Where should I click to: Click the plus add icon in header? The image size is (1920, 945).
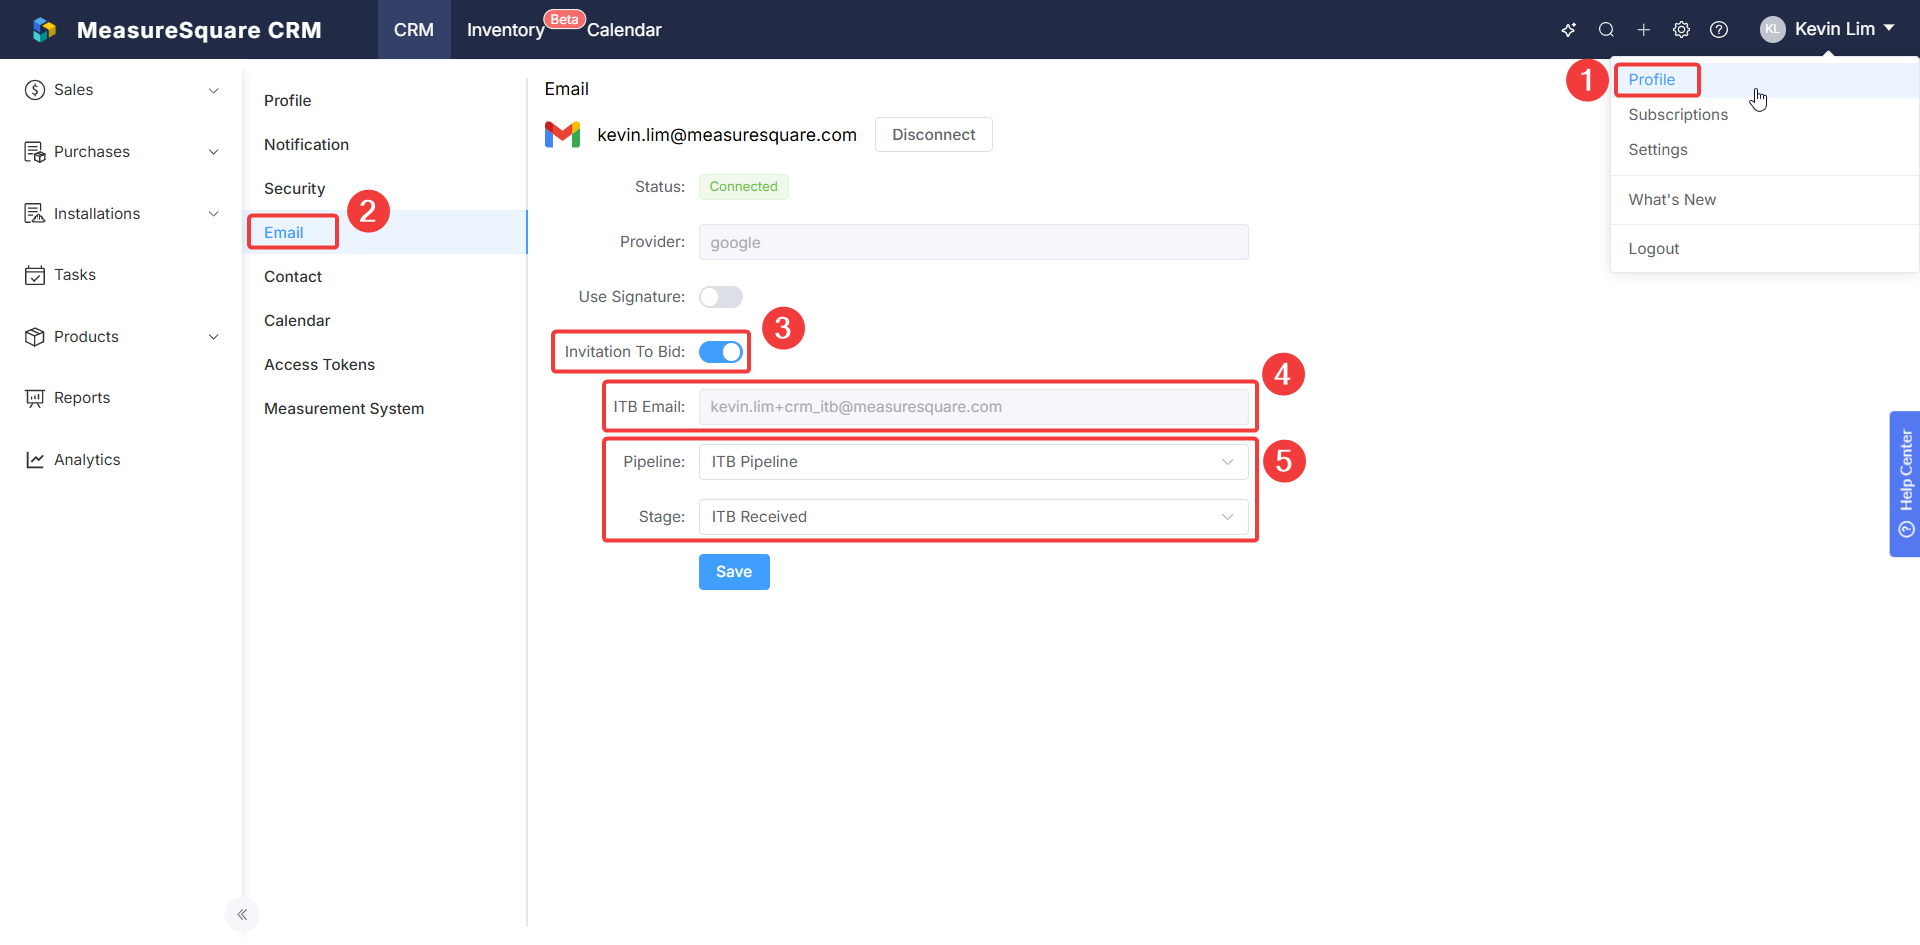[1643, 30]
